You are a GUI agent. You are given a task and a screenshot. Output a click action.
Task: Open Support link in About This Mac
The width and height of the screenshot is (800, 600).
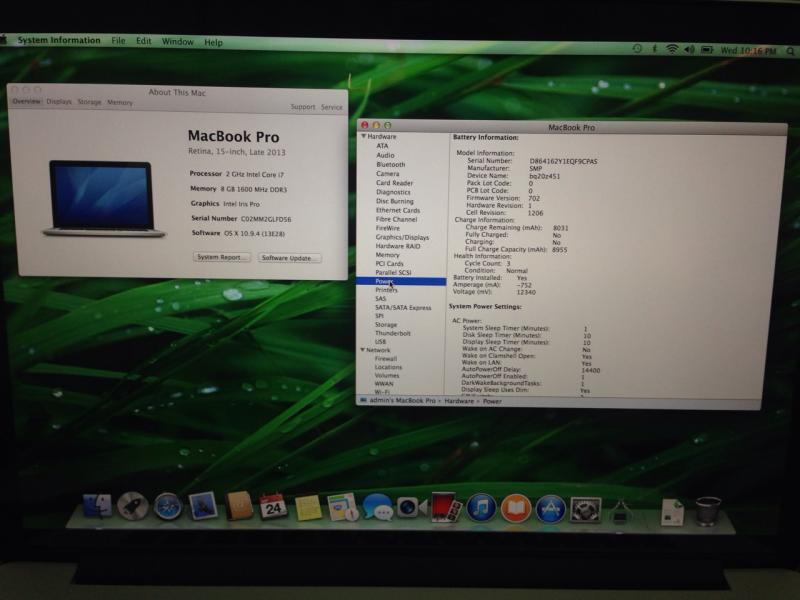[303, 107]
